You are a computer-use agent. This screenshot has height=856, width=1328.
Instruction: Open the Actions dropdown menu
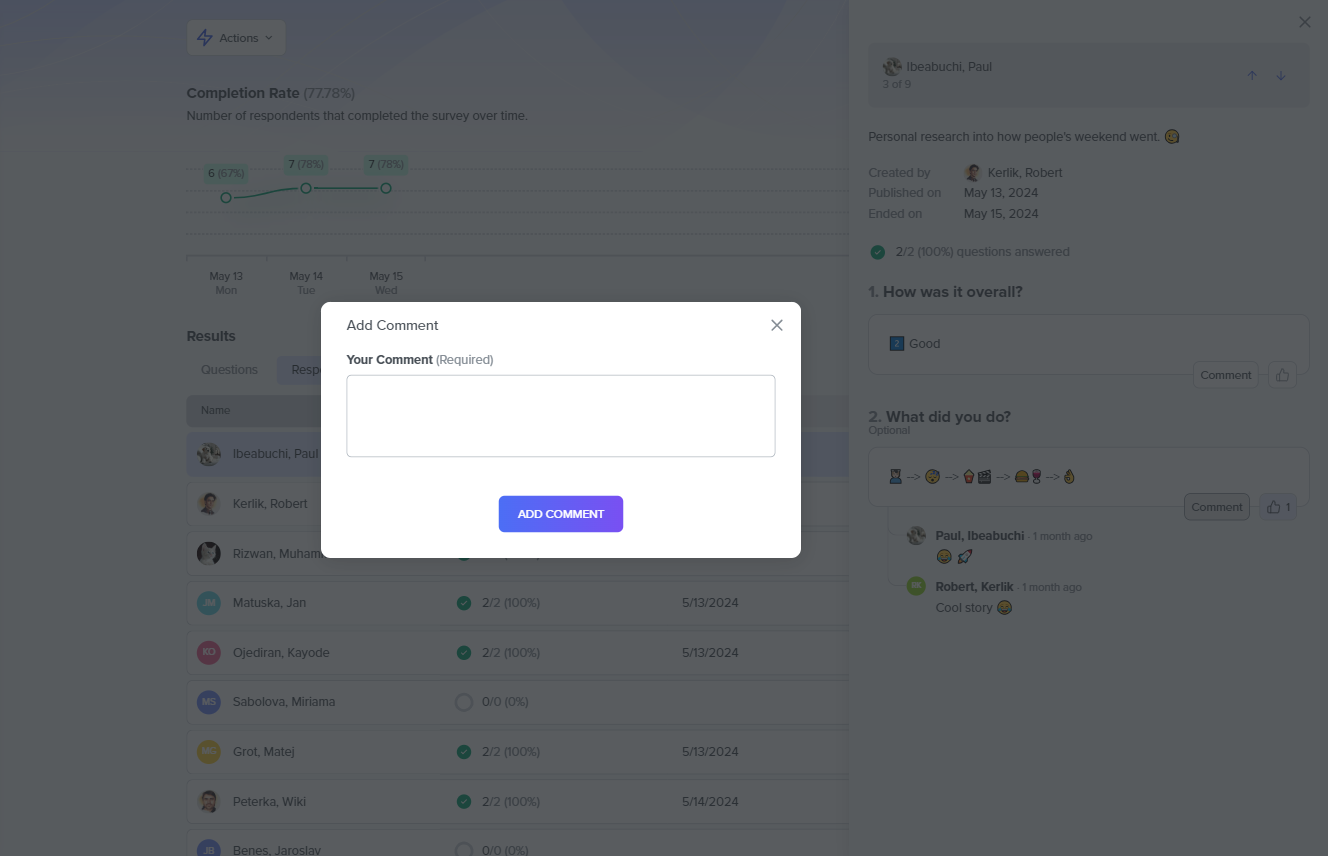(236, 38)
